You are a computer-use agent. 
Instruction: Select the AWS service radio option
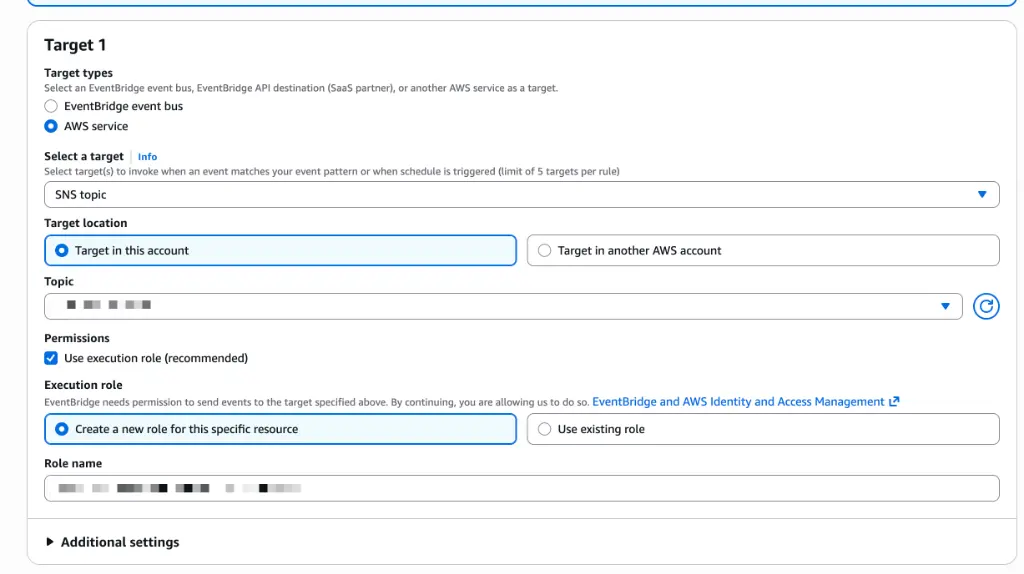(51, 127)
